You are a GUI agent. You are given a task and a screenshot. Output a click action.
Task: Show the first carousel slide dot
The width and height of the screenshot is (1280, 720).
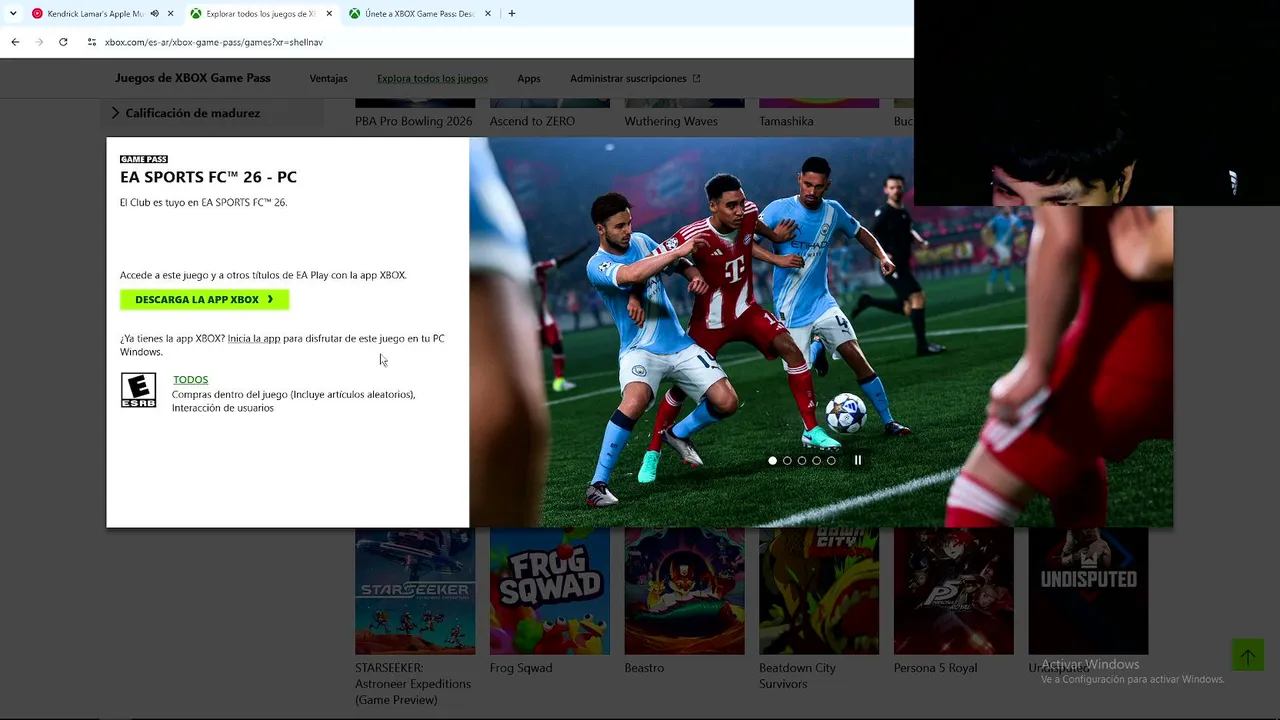click(772, 461)
